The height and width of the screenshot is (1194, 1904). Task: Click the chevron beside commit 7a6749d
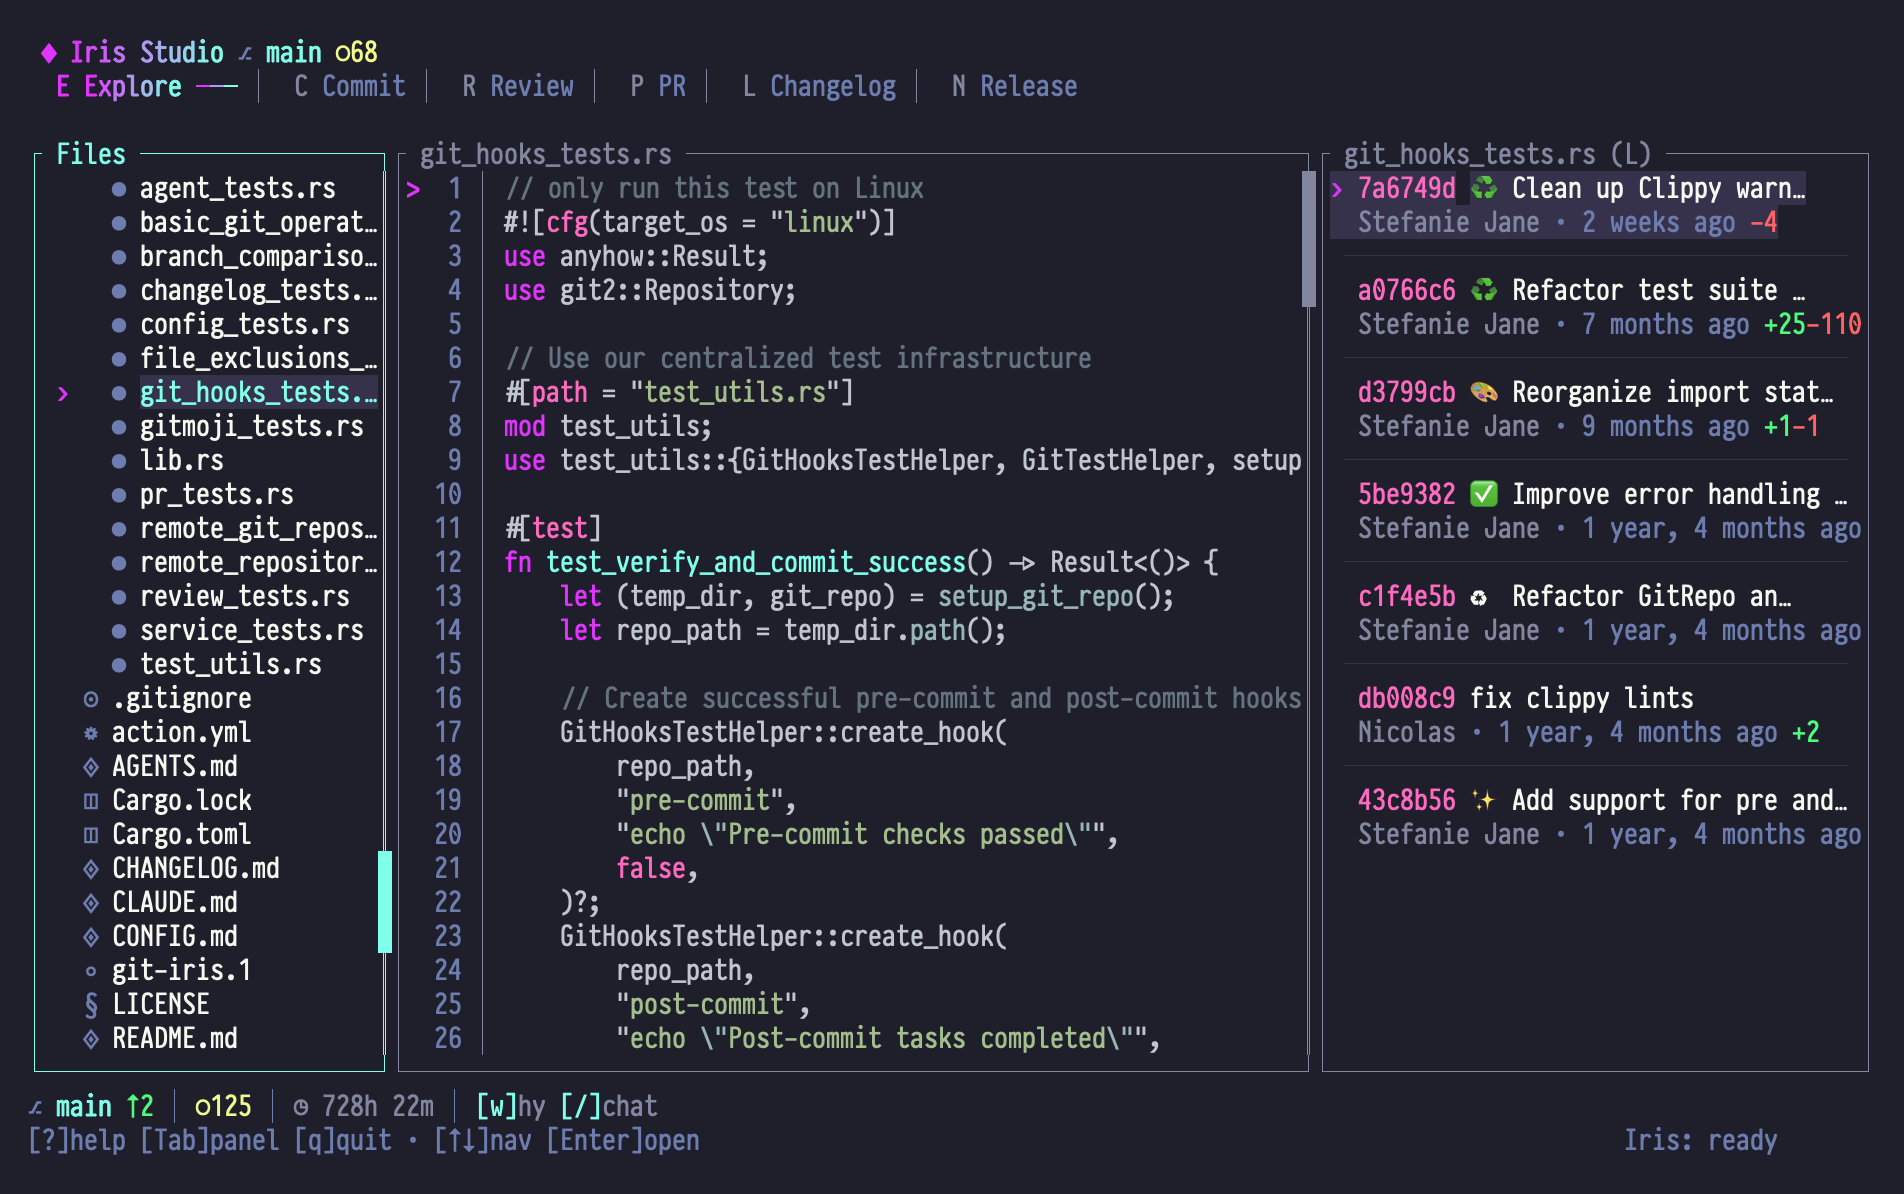pyautogui.click(x=1338, y=189)
